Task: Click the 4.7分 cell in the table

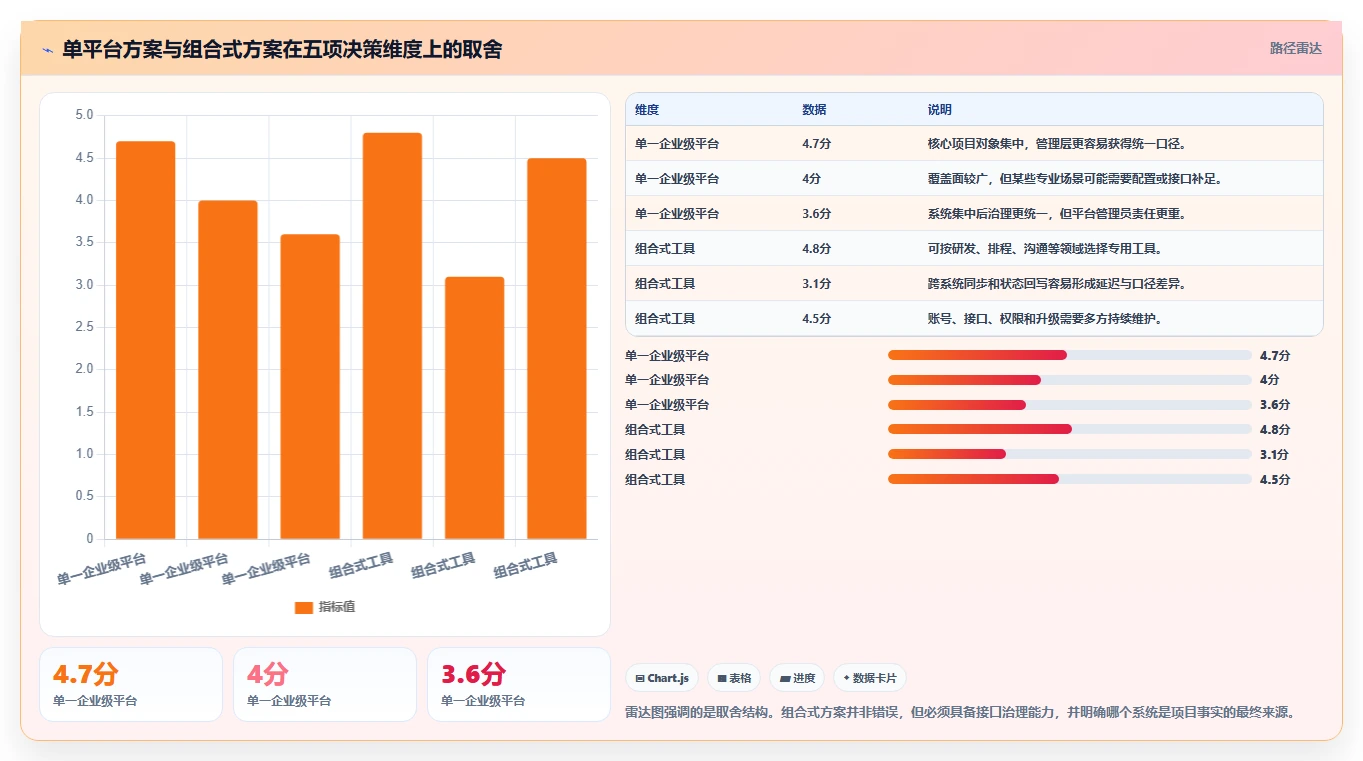Action: (816, 144)
